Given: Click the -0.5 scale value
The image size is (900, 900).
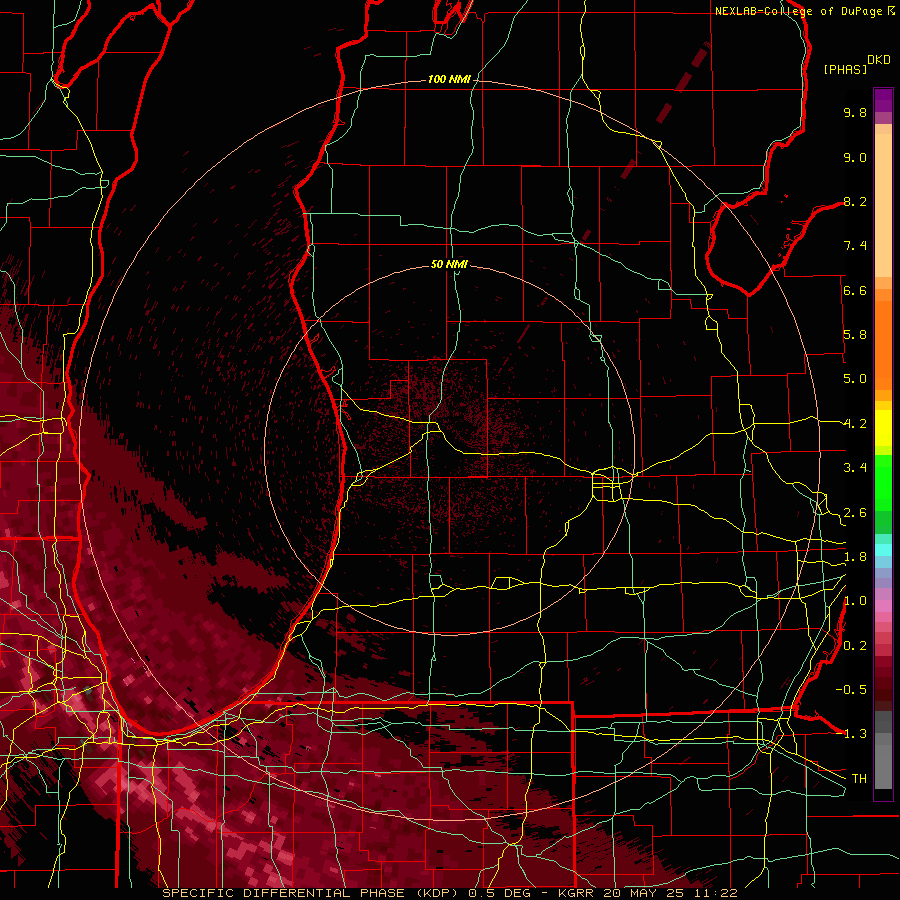Looking at the screenshot, I should click(851, 690).
